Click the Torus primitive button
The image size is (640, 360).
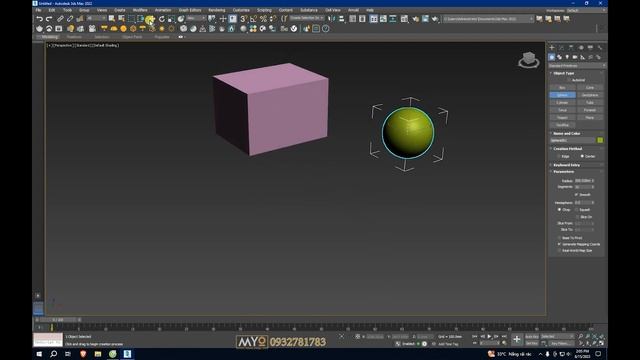[x=562, y=110]
